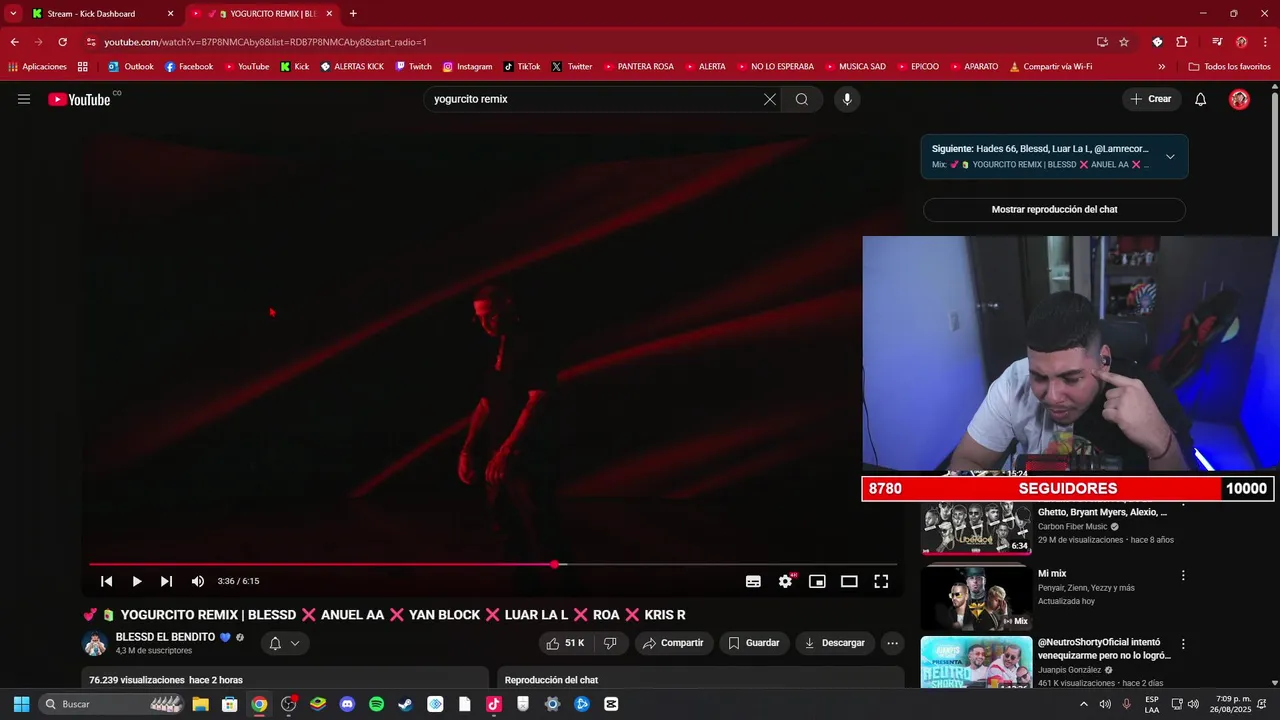The width and height of the screenshot is (1280, 720).
Task: Share the video via Compartir
Action: [x=673, y=643]
